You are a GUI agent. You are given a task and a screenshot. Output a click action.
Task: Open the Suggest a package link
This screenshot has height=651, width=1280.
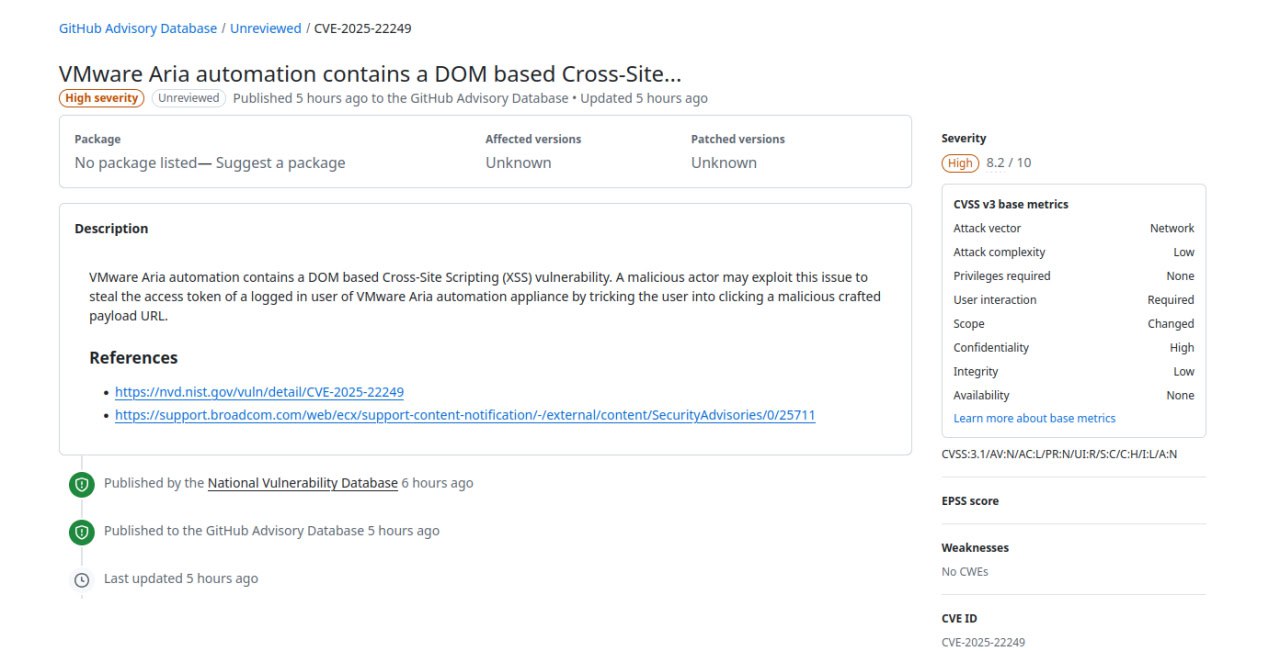tap(280, 163)
